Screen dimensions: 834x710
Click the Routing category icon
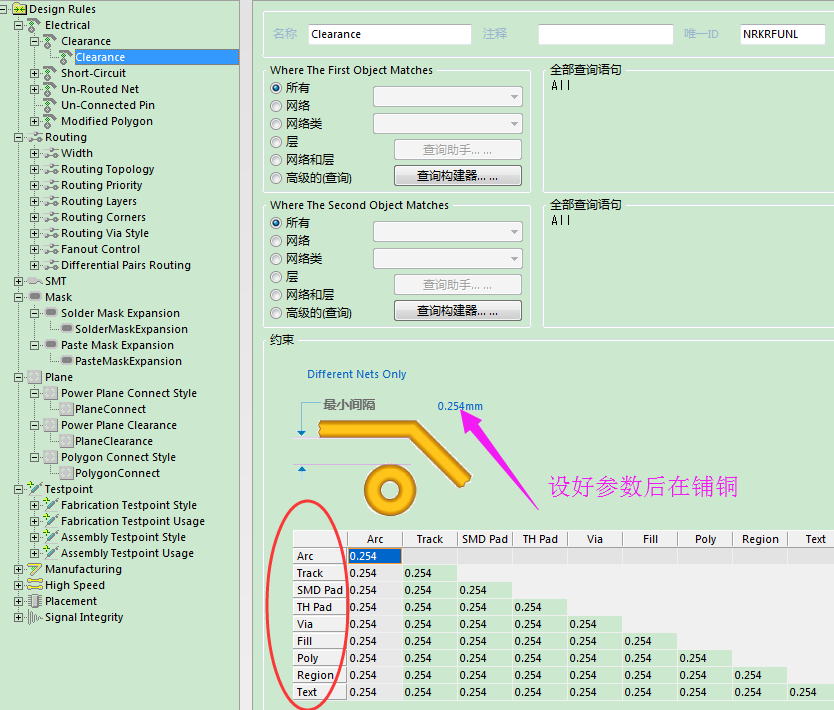click(35, 137)
